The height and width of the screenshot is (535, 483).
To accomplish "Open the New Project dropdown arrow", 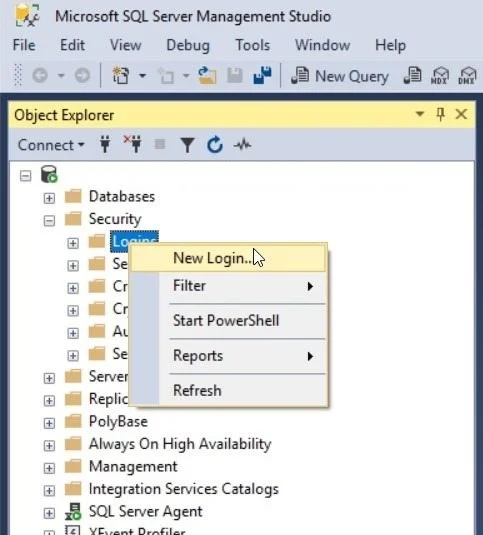I will [x=143, y=75].
